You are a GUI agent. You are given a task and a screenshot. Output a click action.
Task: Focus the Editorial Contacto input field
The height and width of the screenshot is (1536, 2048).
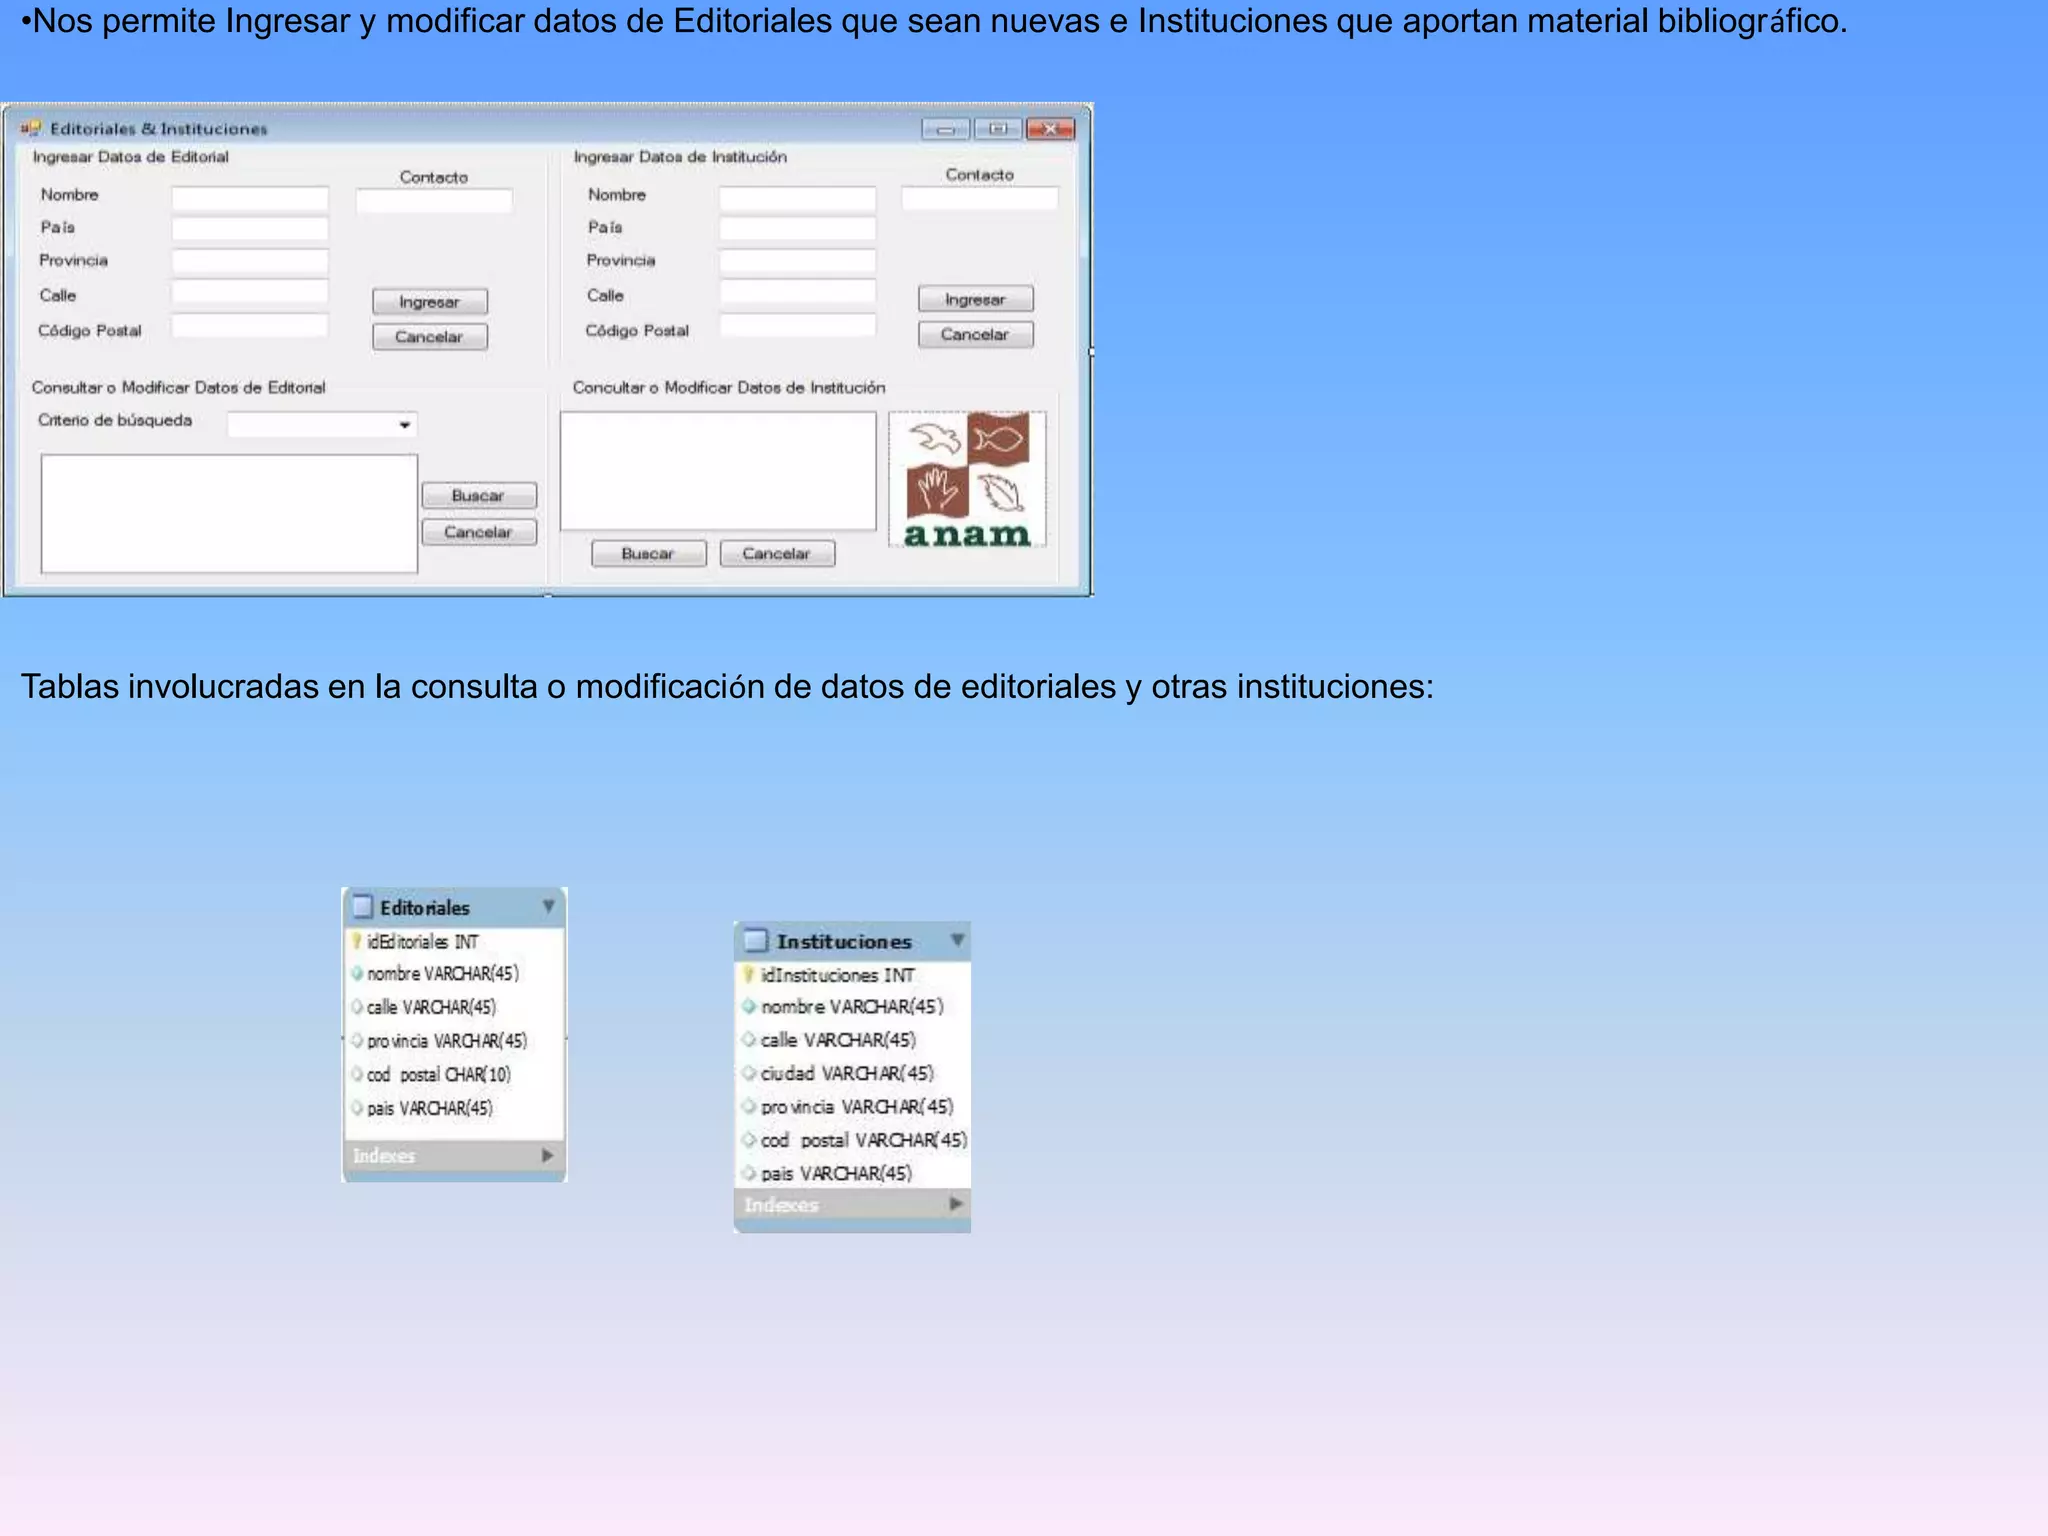pos(434,200)
